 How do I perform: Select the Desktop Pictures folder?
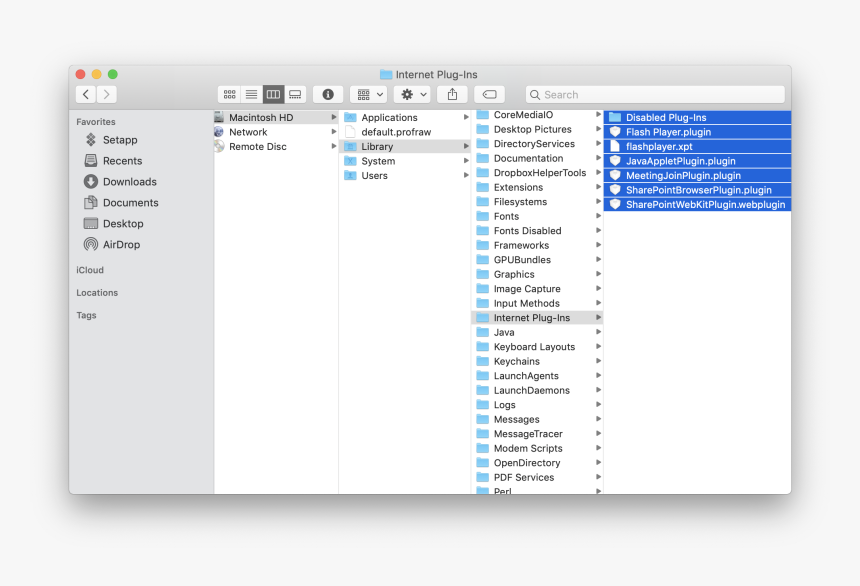point(538,129)
